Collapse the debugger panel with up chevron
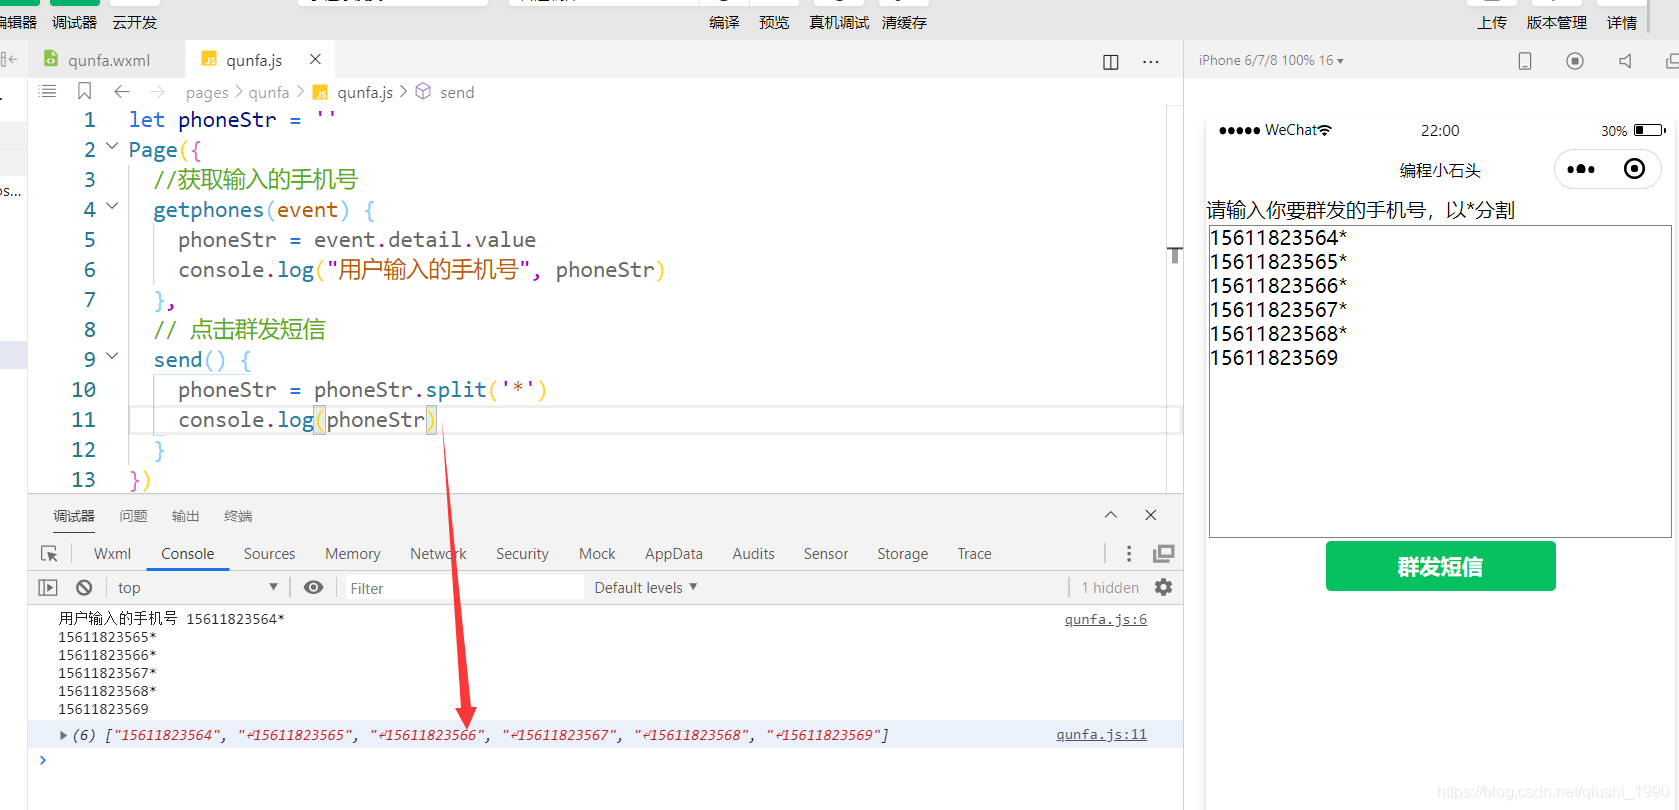 tap(1110, 515)
